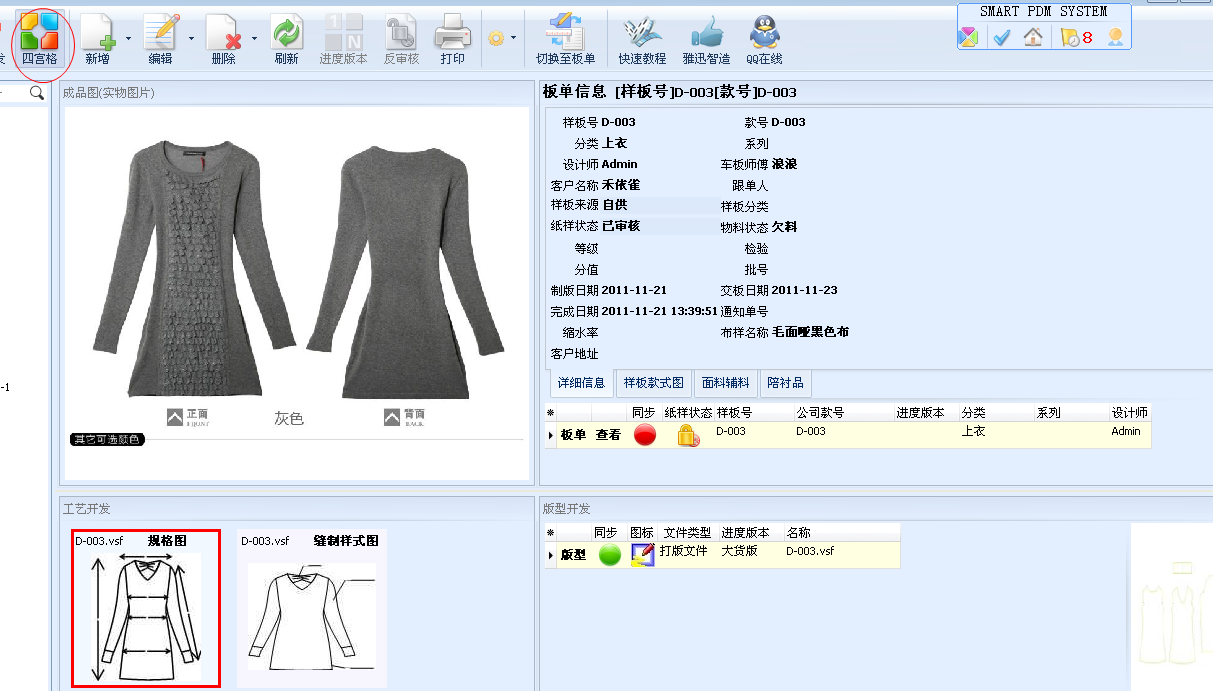Click the 设计师 column header
Viewport: 1213px width, 691px height.
pos(1129,412)
